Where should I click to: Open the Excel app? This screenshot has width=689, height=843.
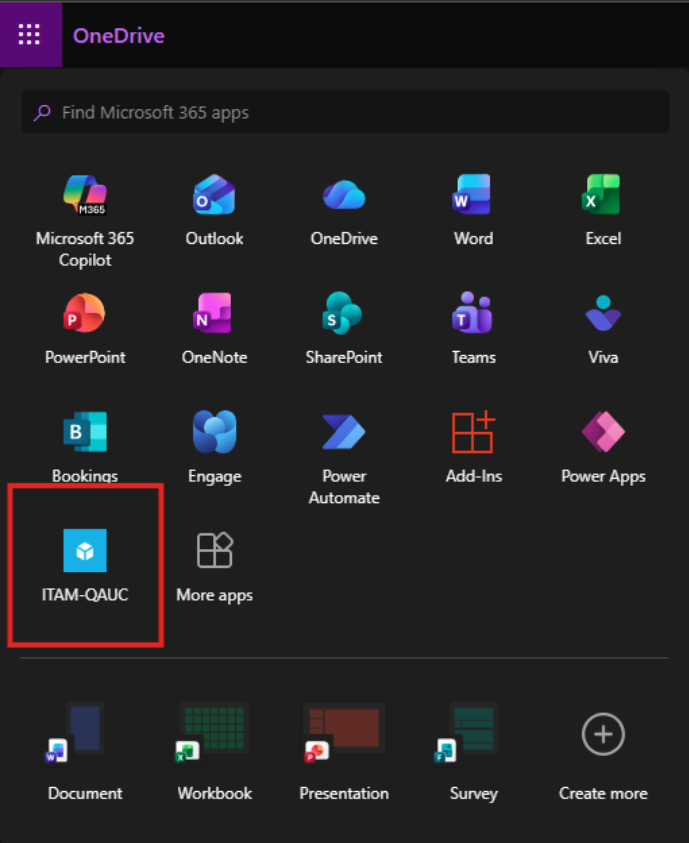(603, 196)
